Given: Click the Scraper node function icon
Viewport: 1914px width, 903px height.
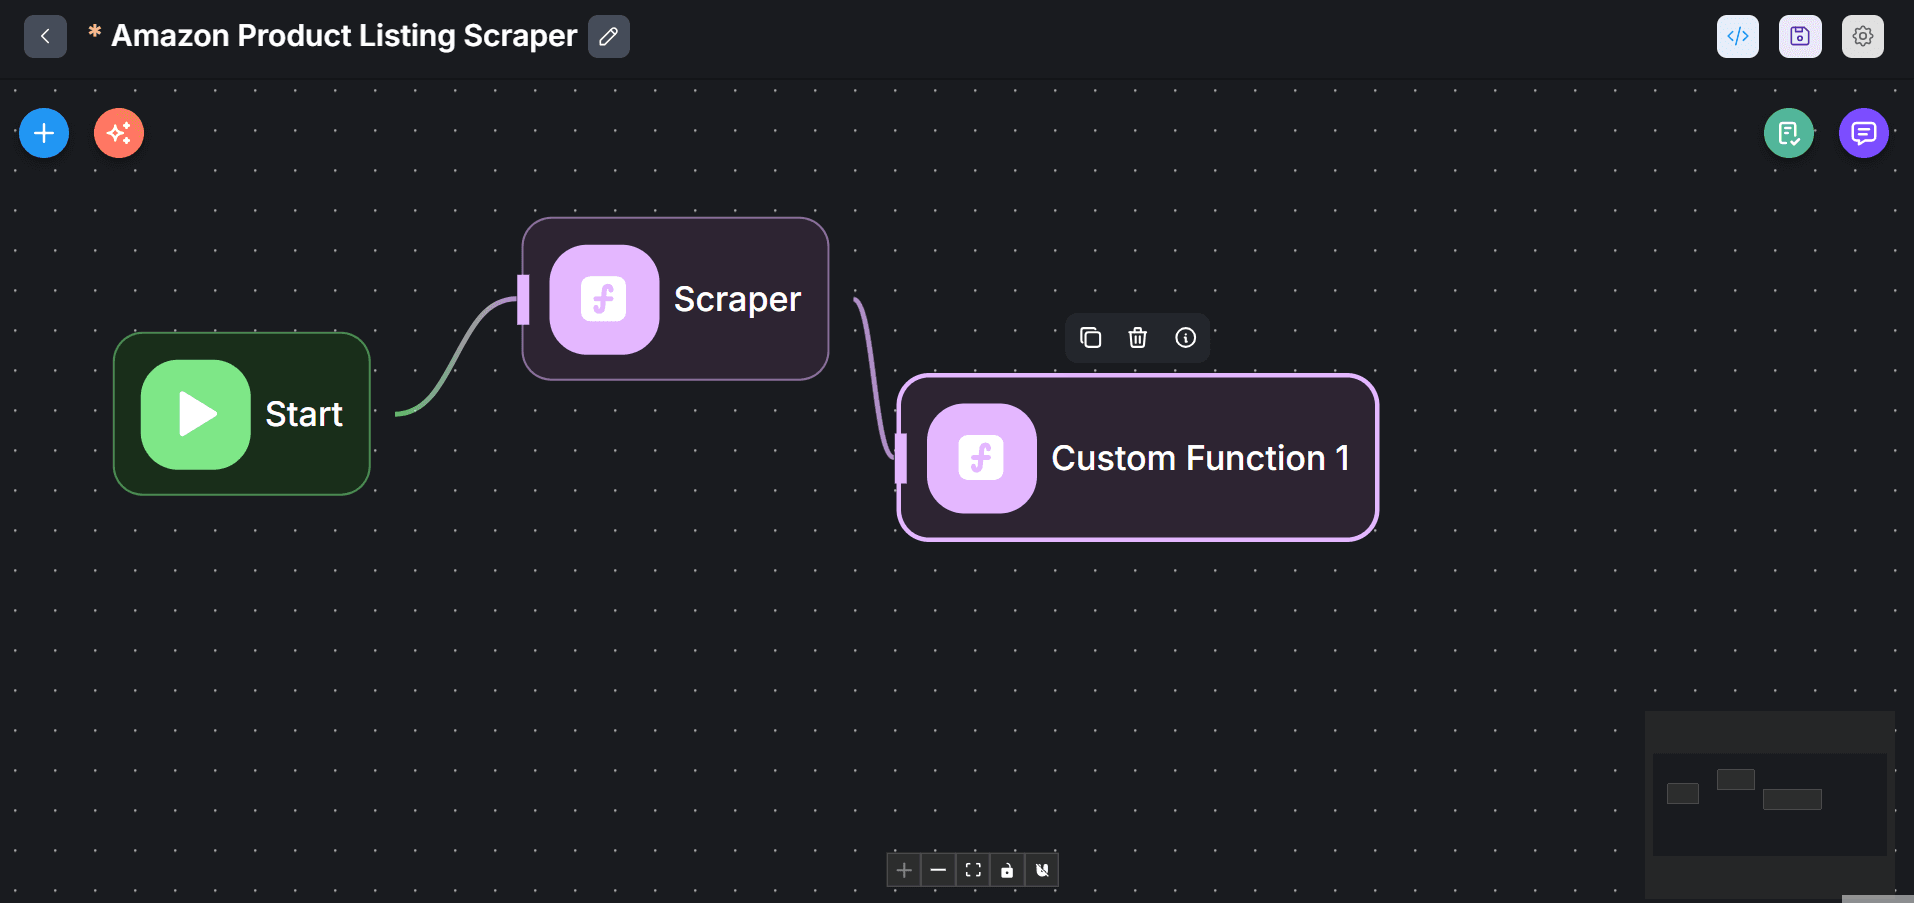Looking at the screenshot, I should (604, 299).
